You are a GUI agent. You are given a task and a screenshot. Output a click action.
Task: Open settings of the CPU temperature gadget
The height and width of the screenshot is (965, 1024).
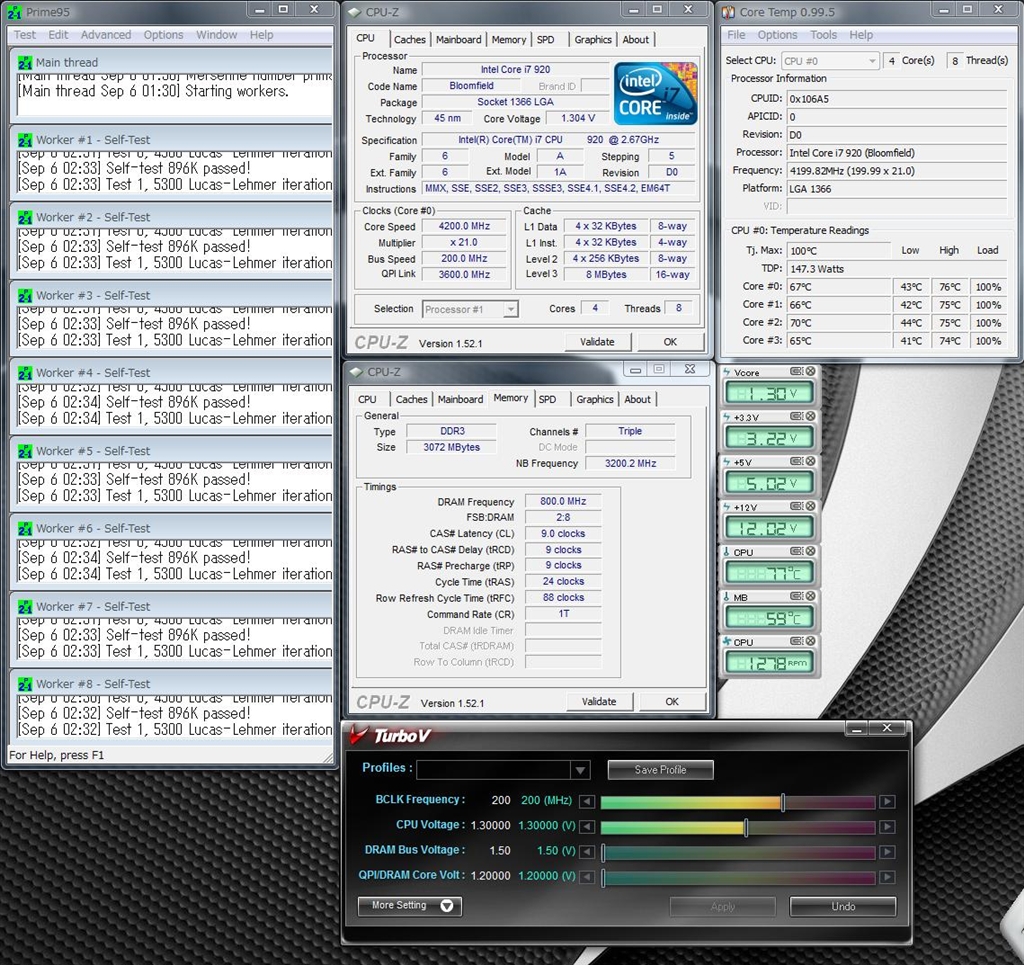tap(796, 552)
